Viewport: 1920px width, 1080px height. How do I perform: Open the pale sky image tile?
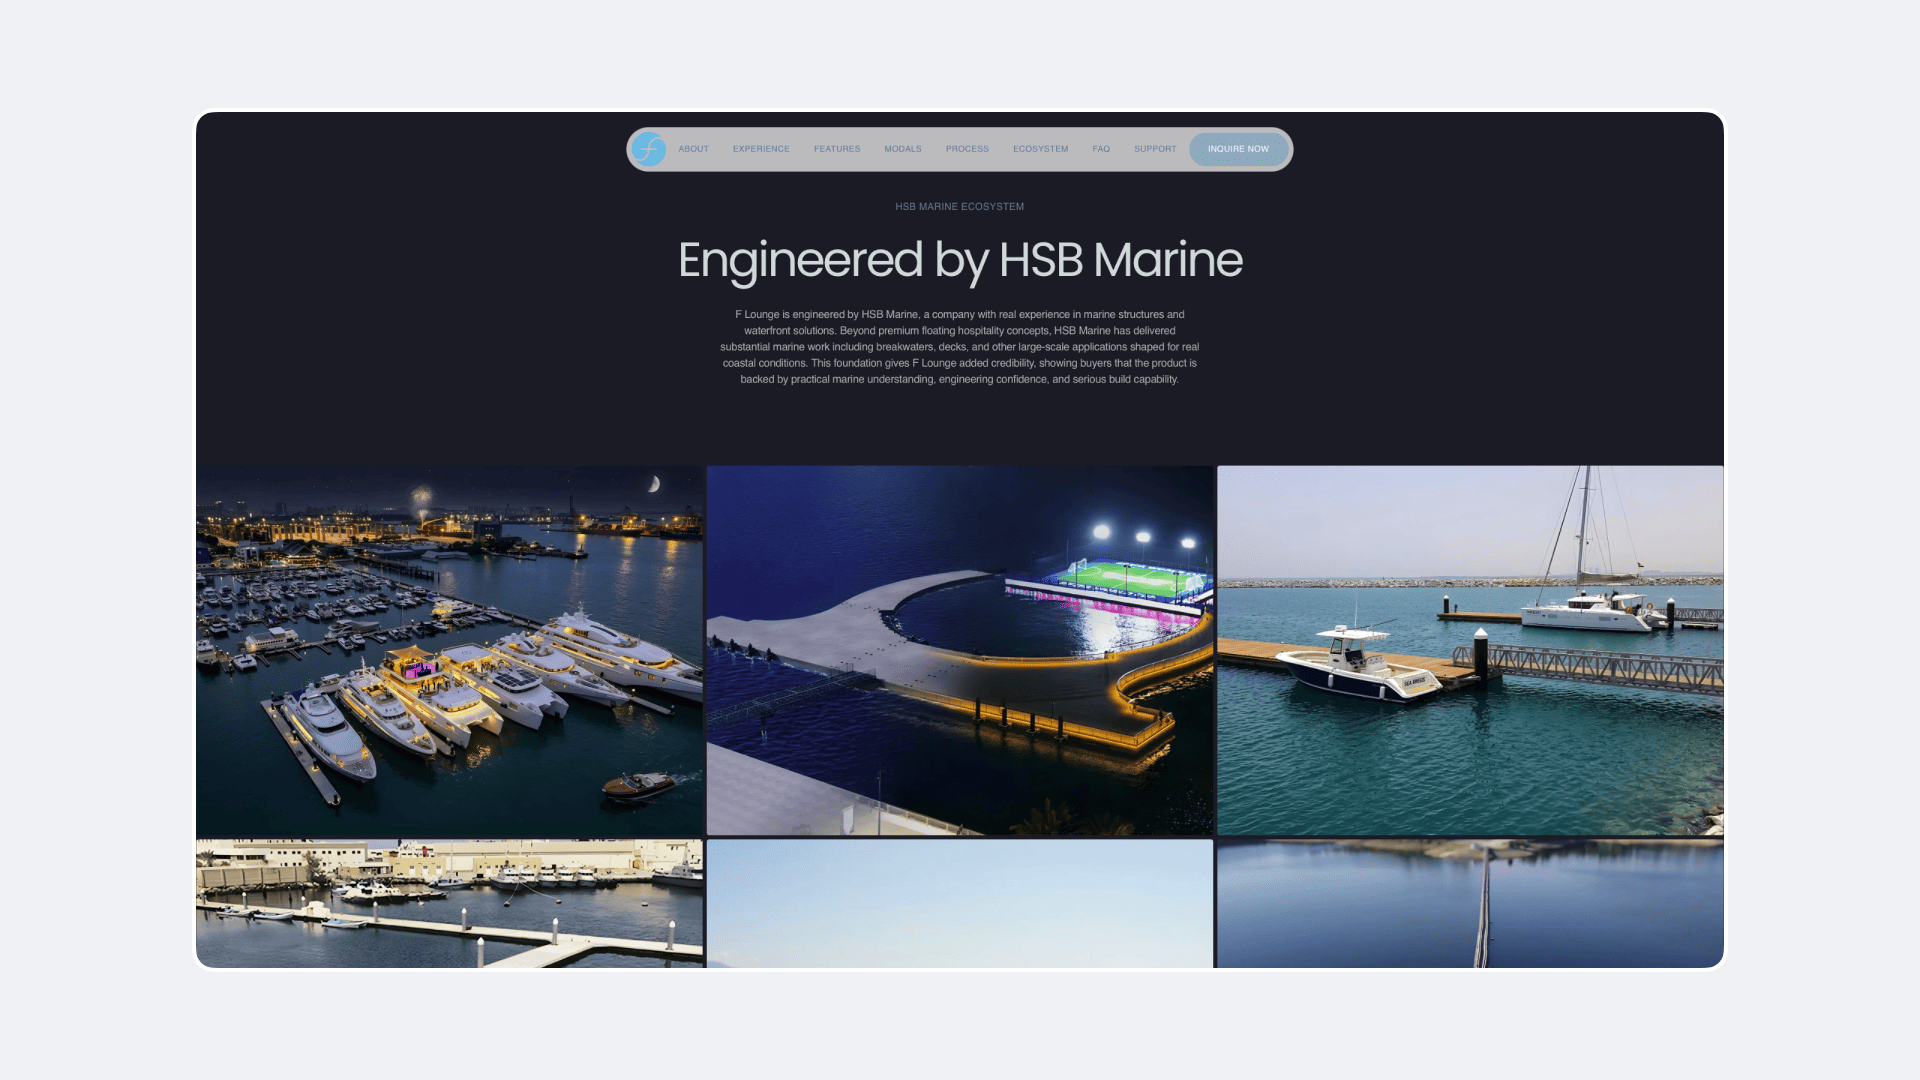click(960, 903)
